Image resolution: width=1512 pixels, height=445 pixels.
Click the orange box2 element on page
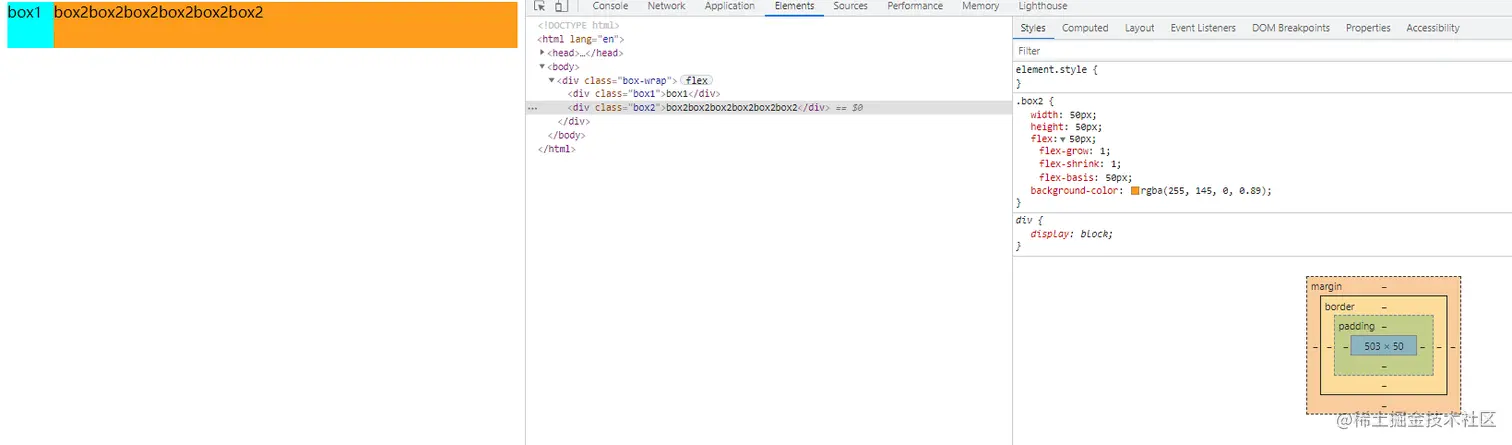285,25
